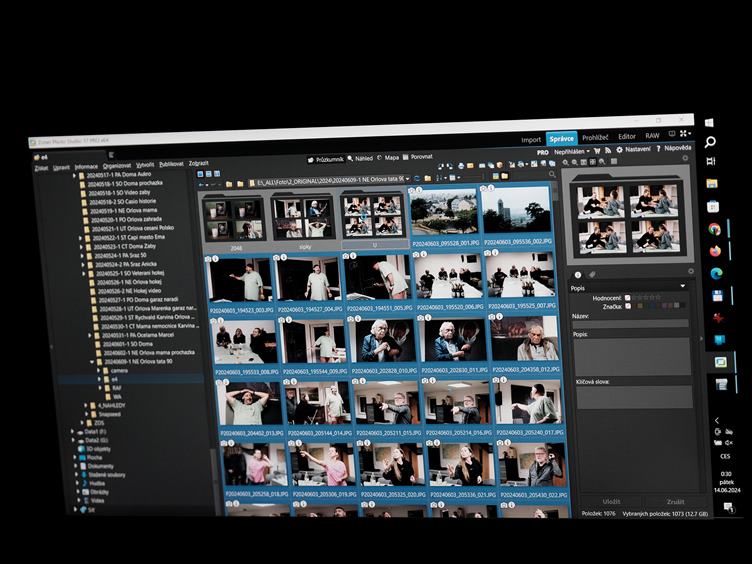Image resolution: width=752 pixels, height=564 pixels.
Task: Click the printer icon in toolbar
Action: (460, 166)
